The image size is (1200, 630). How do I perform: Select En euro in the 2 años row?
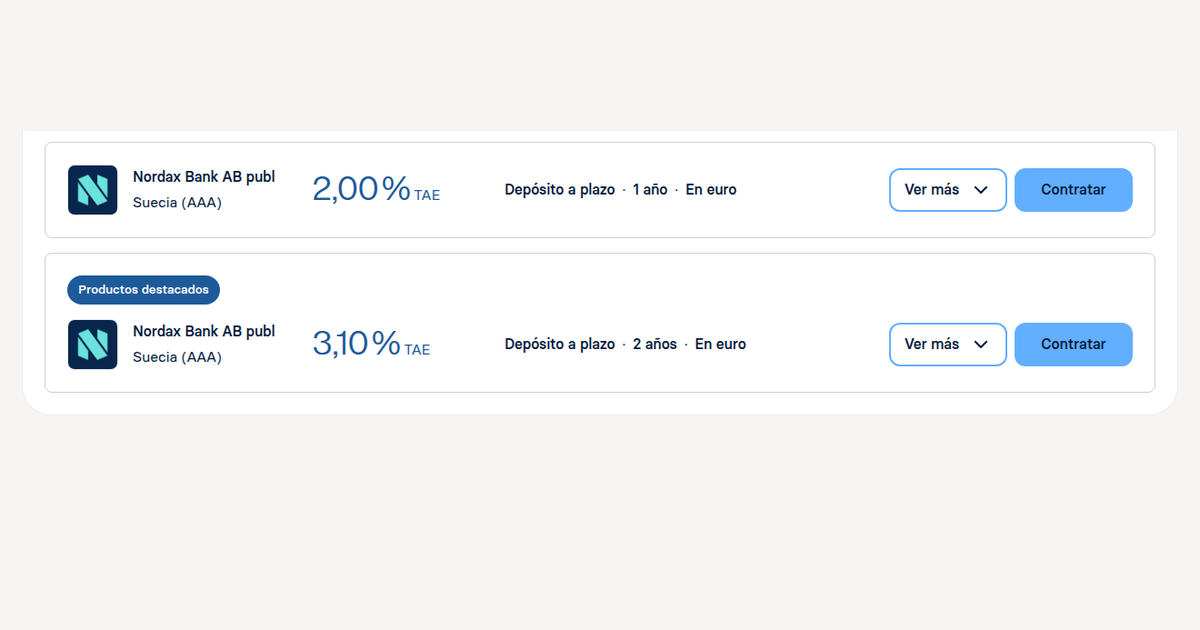point(721,344)
